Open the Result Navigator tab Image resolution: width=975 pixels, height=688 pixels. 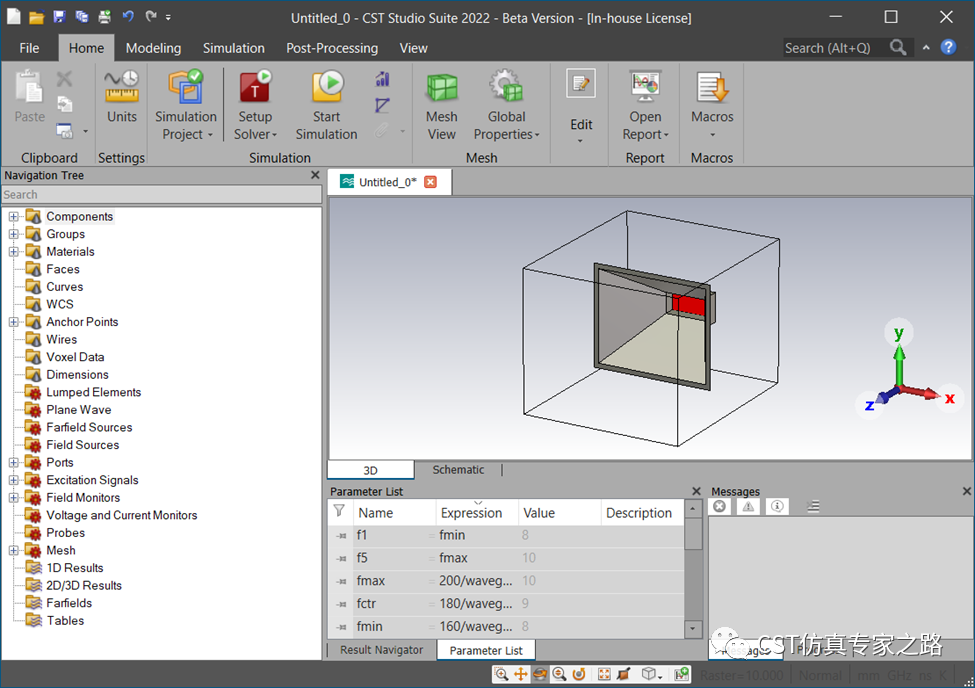tap(382, 650)
